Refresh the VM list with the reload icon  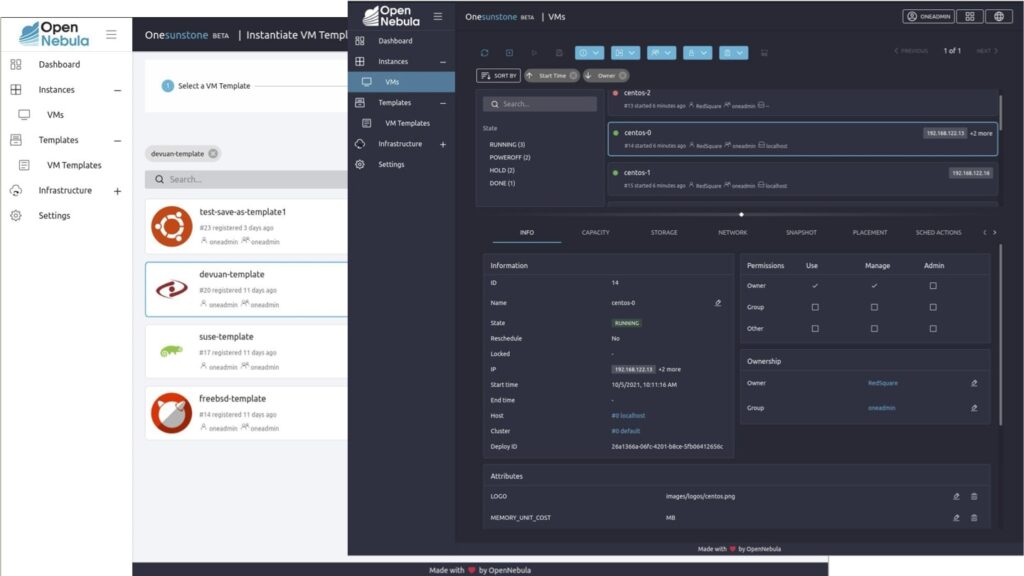click(484, 53)
